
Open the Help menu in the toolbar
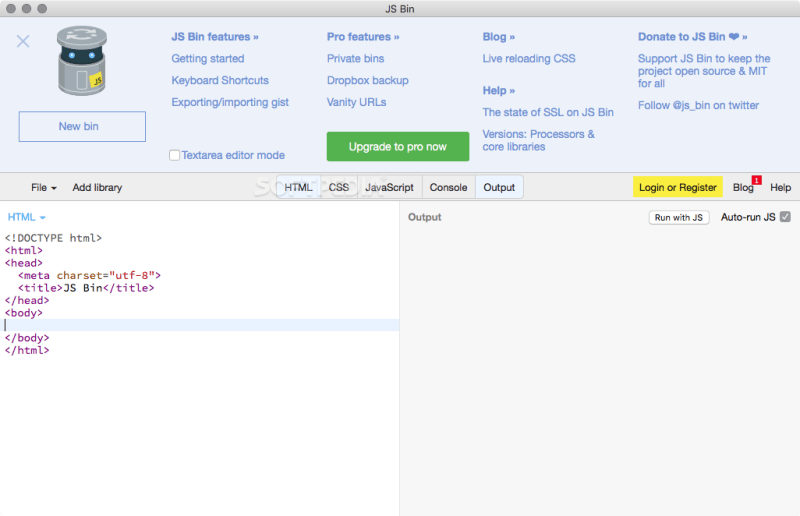pyautogui.click(x=781, y=187)
